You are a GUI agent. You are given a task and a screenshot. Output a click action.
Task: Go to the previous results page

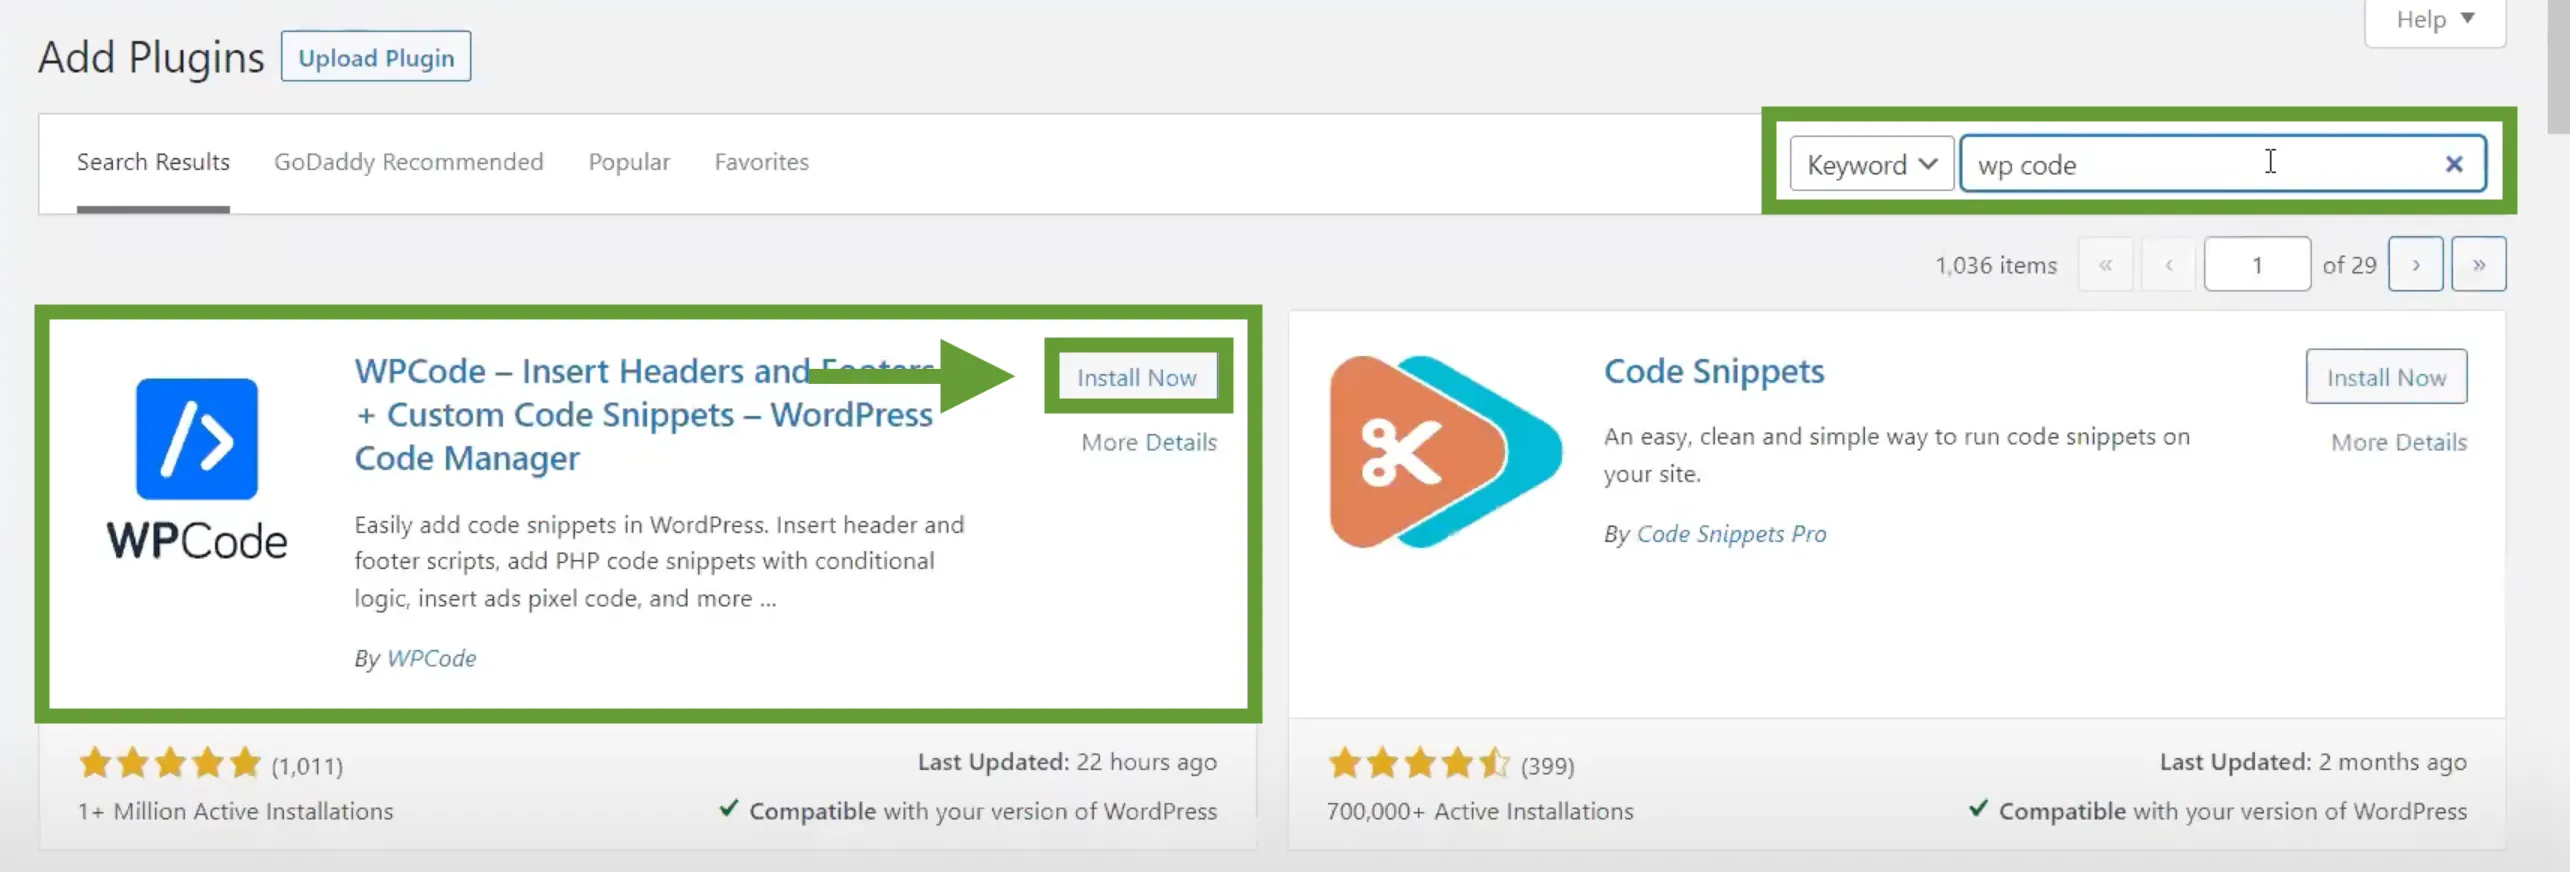coord(2168,265)
